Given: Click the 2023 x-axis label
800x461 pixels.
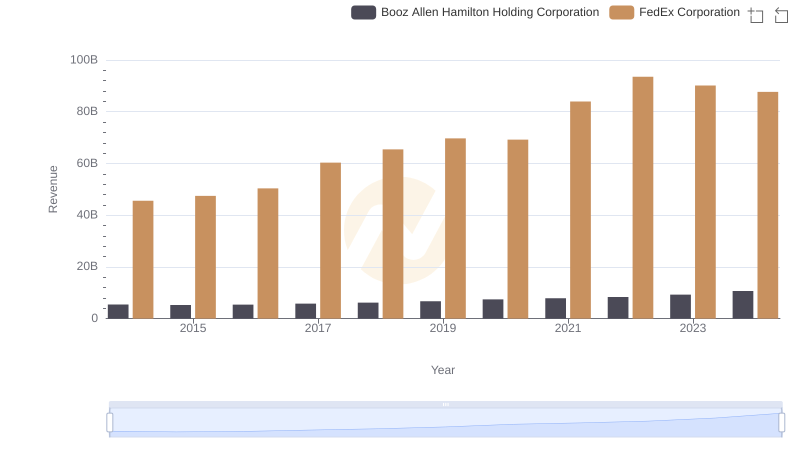Looking at the screenshot, I should coord(693,328).
